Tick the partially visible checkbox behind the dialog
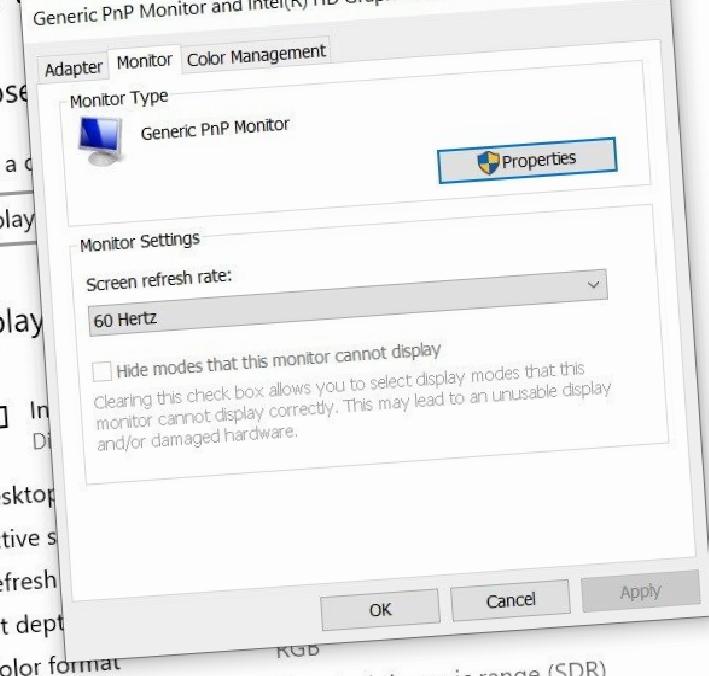The image size is (709, 676). [3, 416]
